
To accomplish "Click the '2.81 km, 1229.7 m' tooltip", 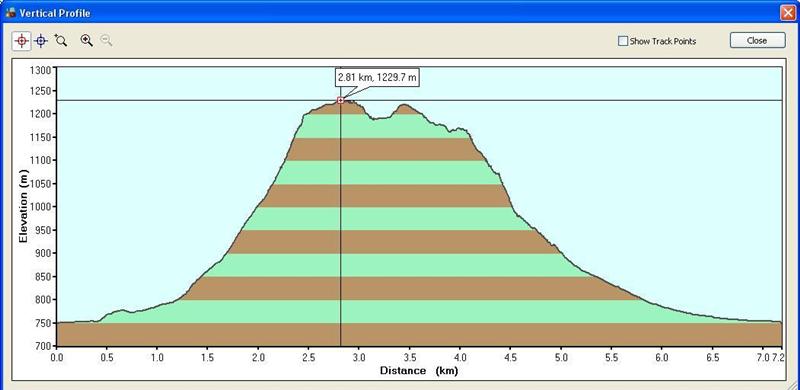I will tap(377, 78).
